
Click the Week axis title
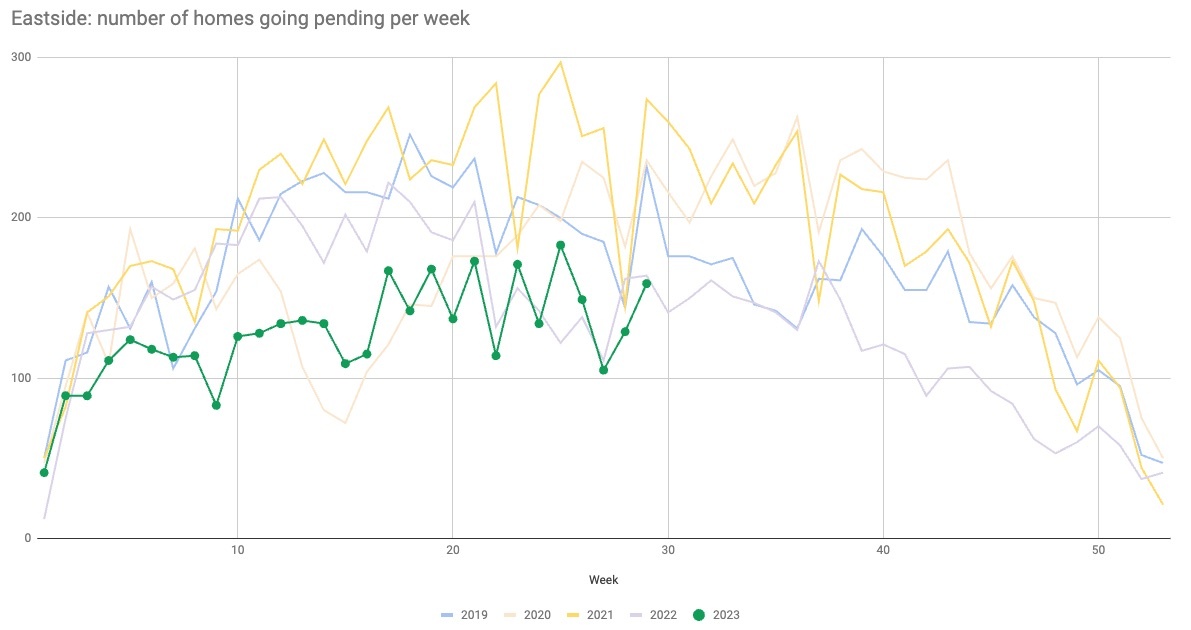(603, 579)
